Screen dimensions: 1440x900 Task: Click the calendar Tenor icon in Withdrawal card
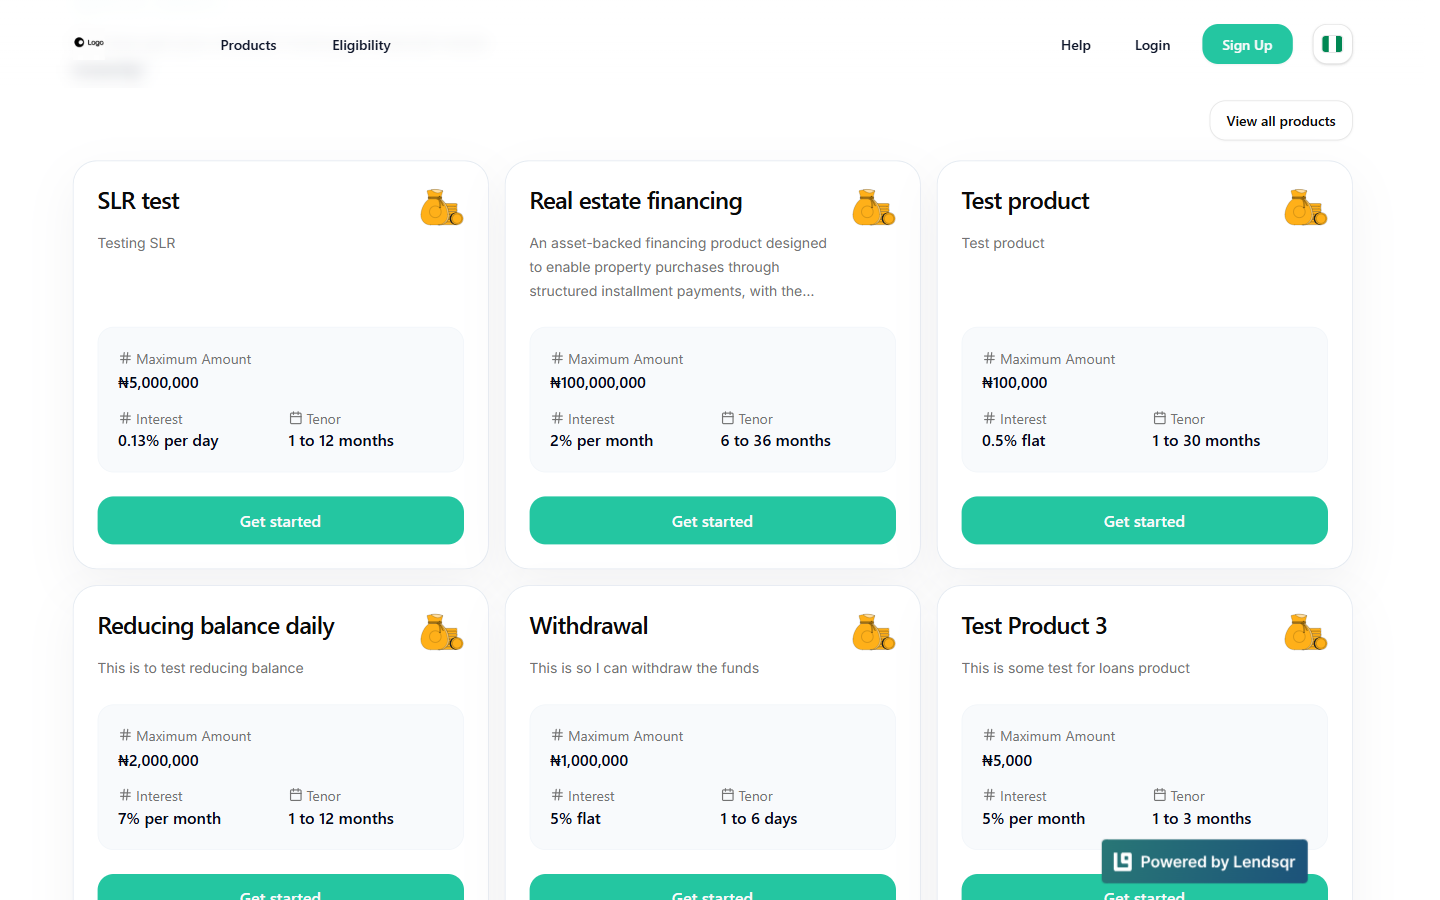point(728,795)
